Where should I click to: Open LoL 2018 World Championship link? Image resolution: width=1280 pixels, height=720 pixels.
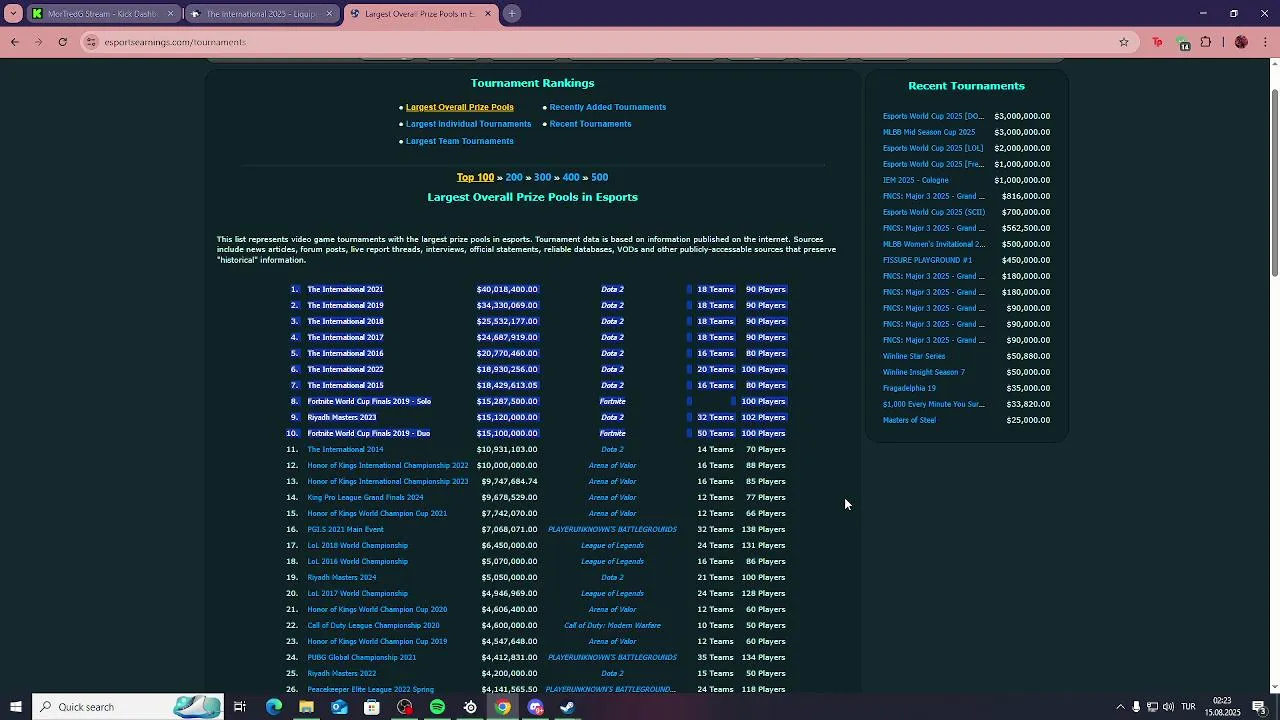click(x=357, y=545)
